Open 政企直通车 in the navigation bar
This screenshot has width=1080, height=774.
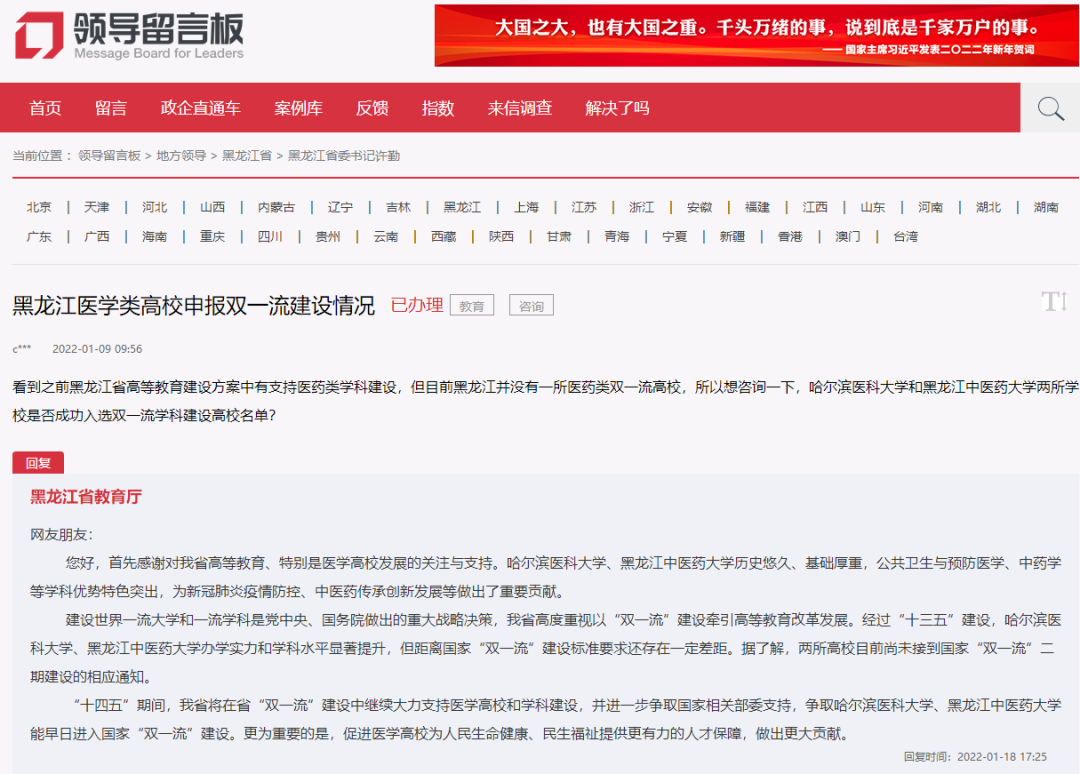(200, 108)
